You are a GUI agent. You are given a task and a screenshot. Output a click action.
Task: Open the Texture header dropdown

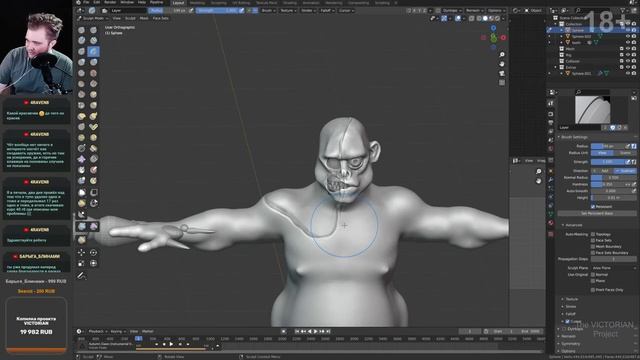point(288,11)
